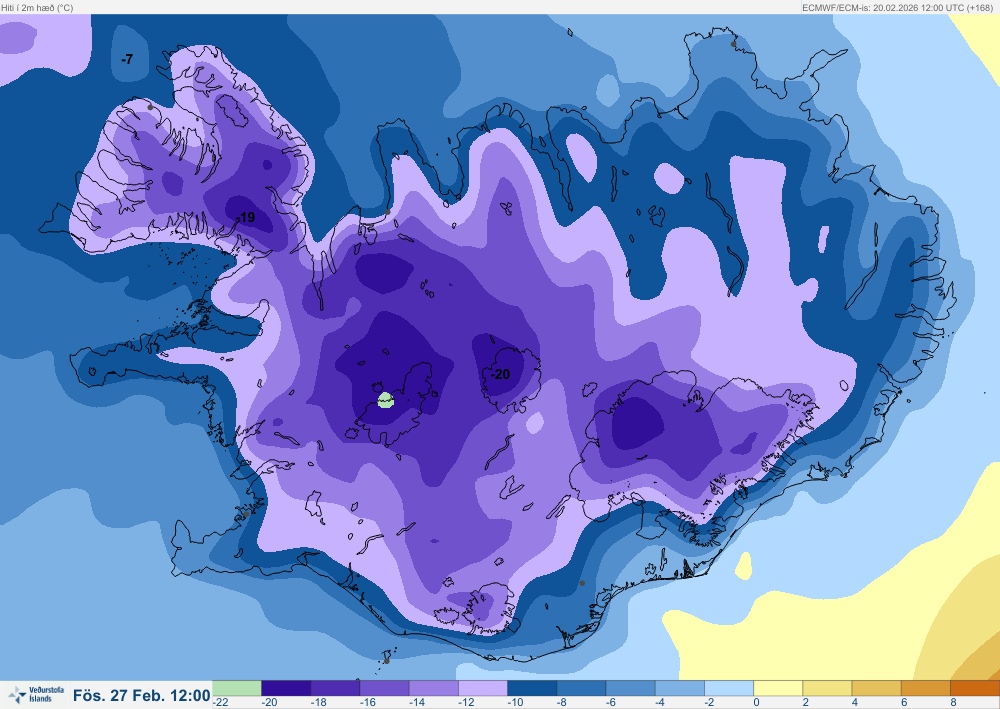This screenshot has height=709, width=1000.
Task: Click the legend swatch between 4 and 6
Action: pyautogui.click(x=876, y=688)
